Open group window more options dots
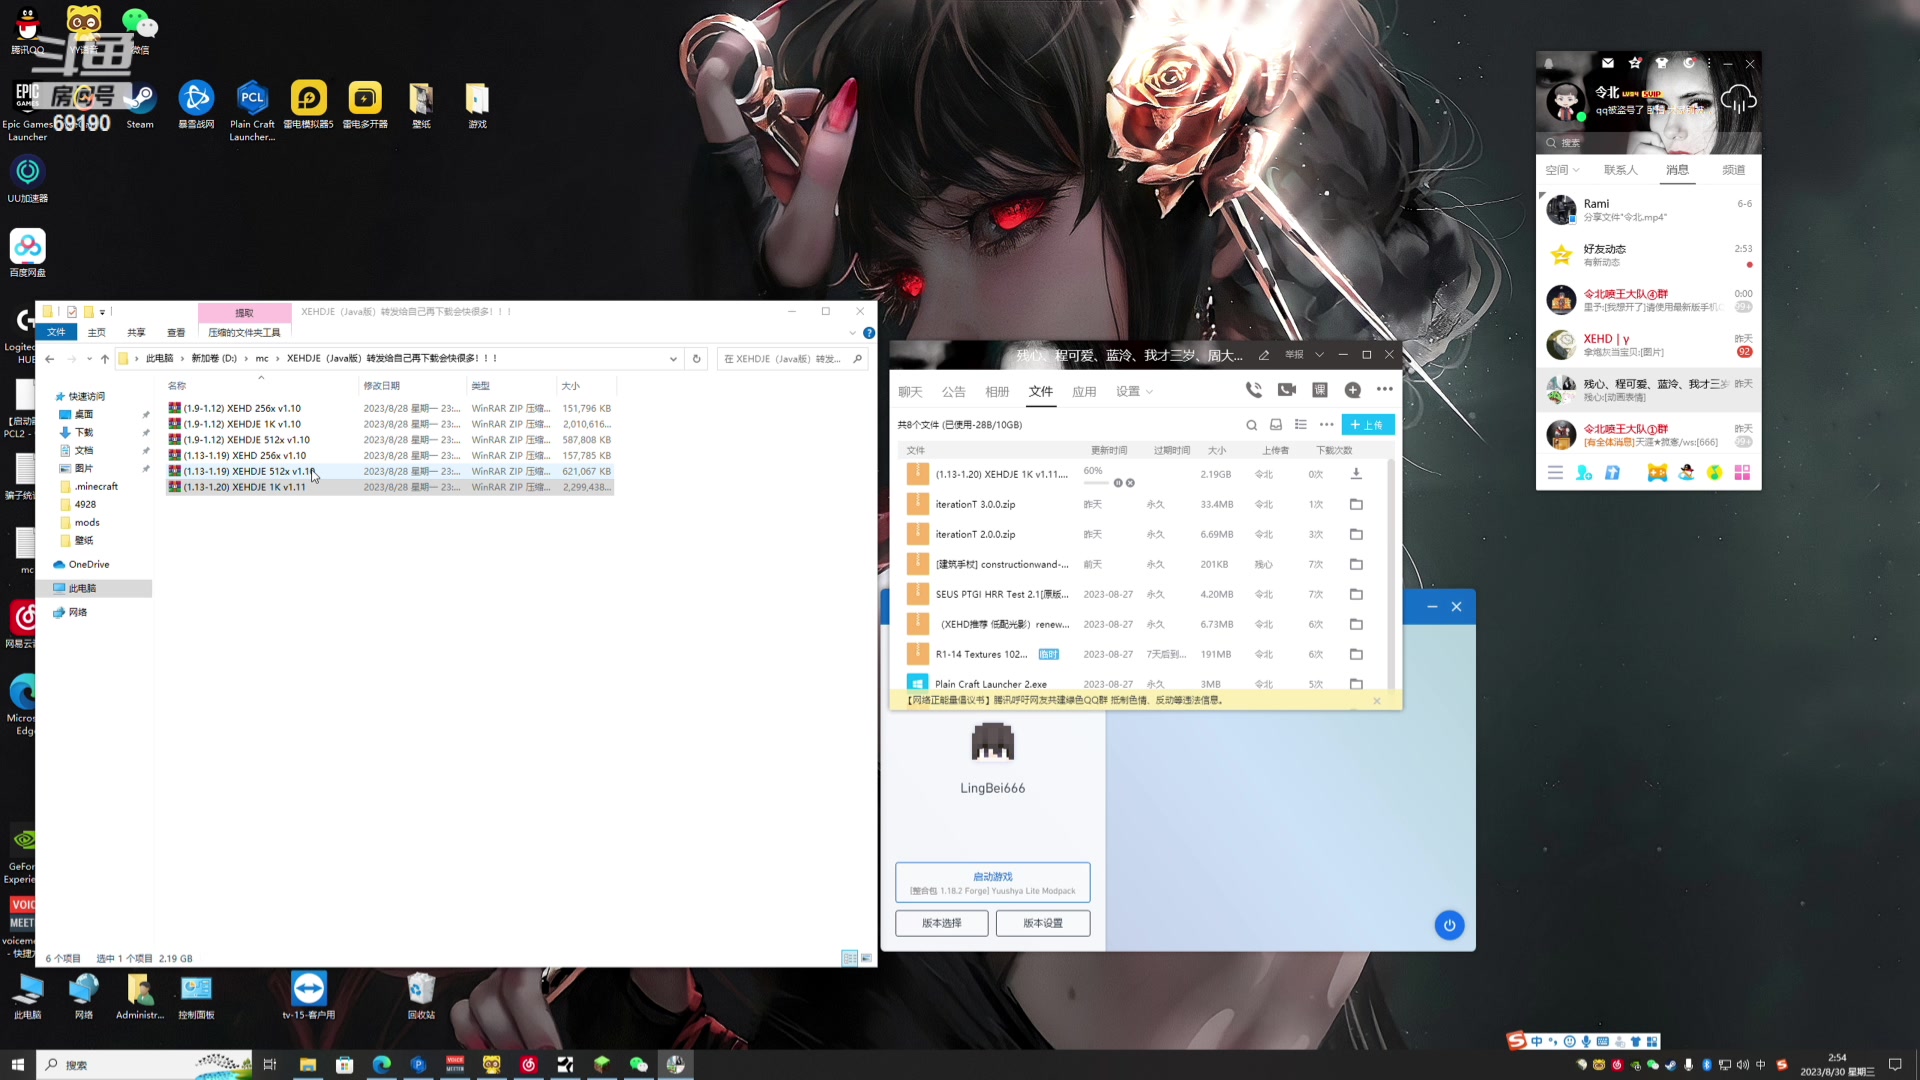This screenshot has width=1920, height=1080. [x=1385, y=390]
